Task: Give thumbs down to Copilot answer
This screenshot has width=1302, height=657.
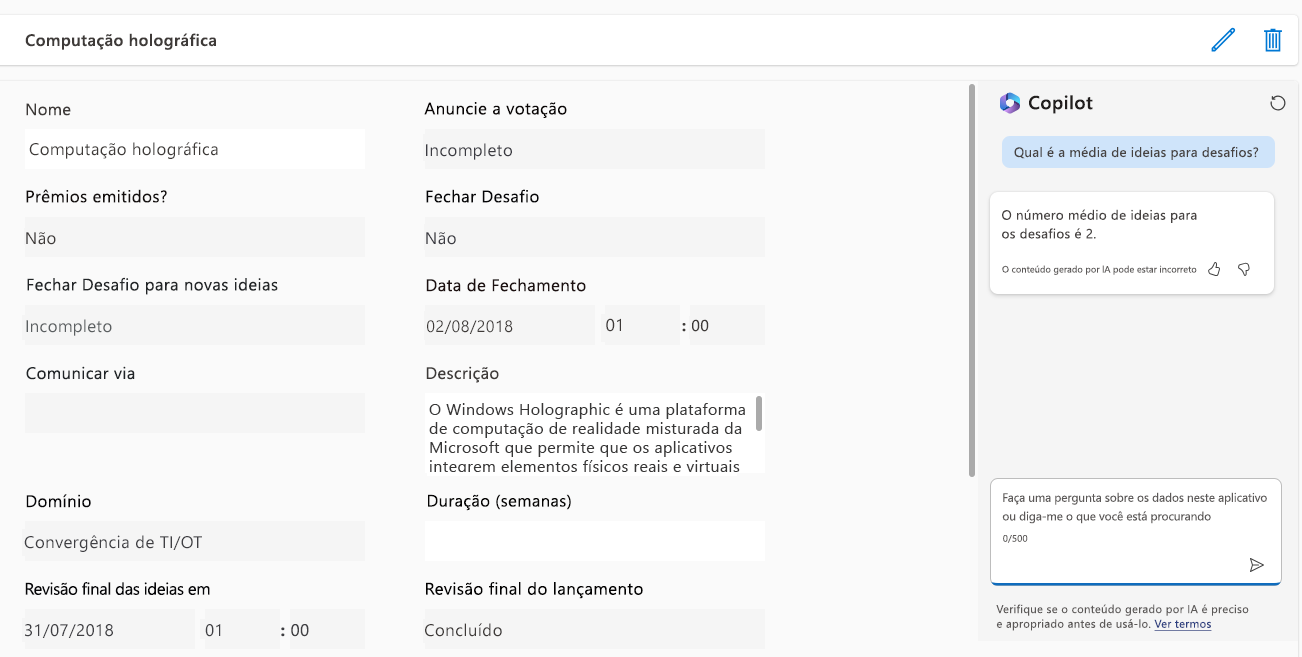Action: click(x=1244, y=269)
